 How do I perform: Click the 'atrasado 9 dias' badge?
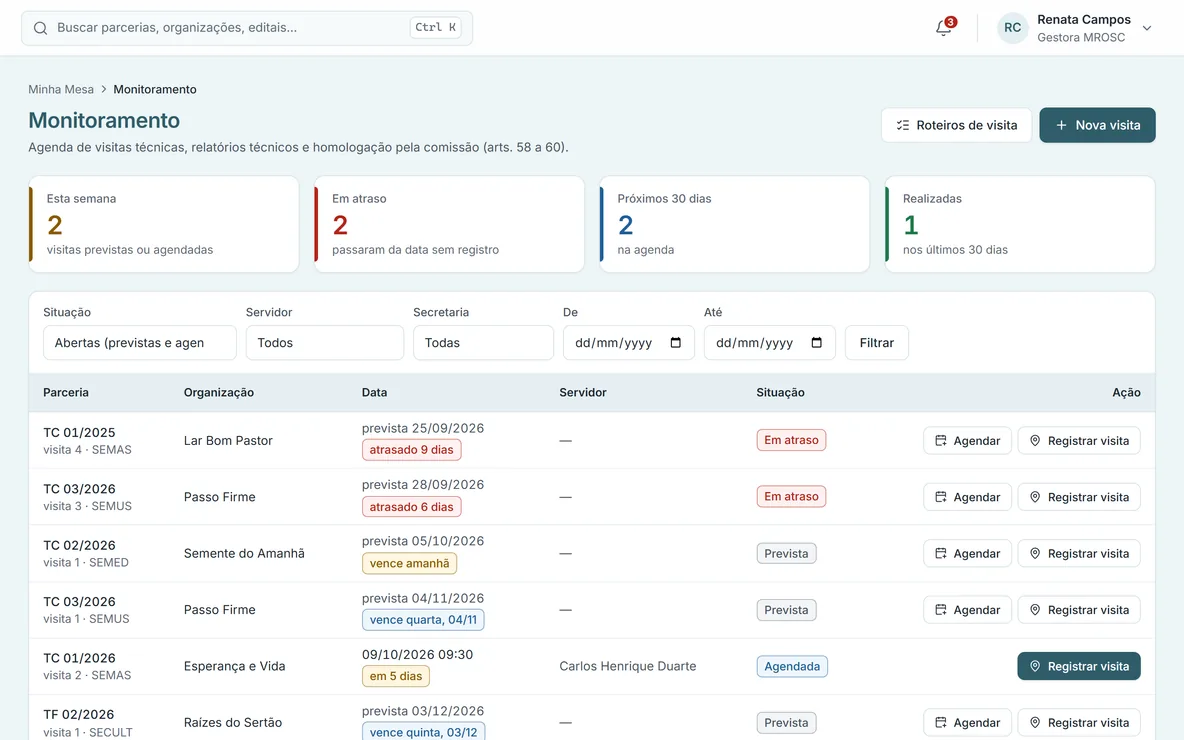pyautogui.click(x=412, y=450)
